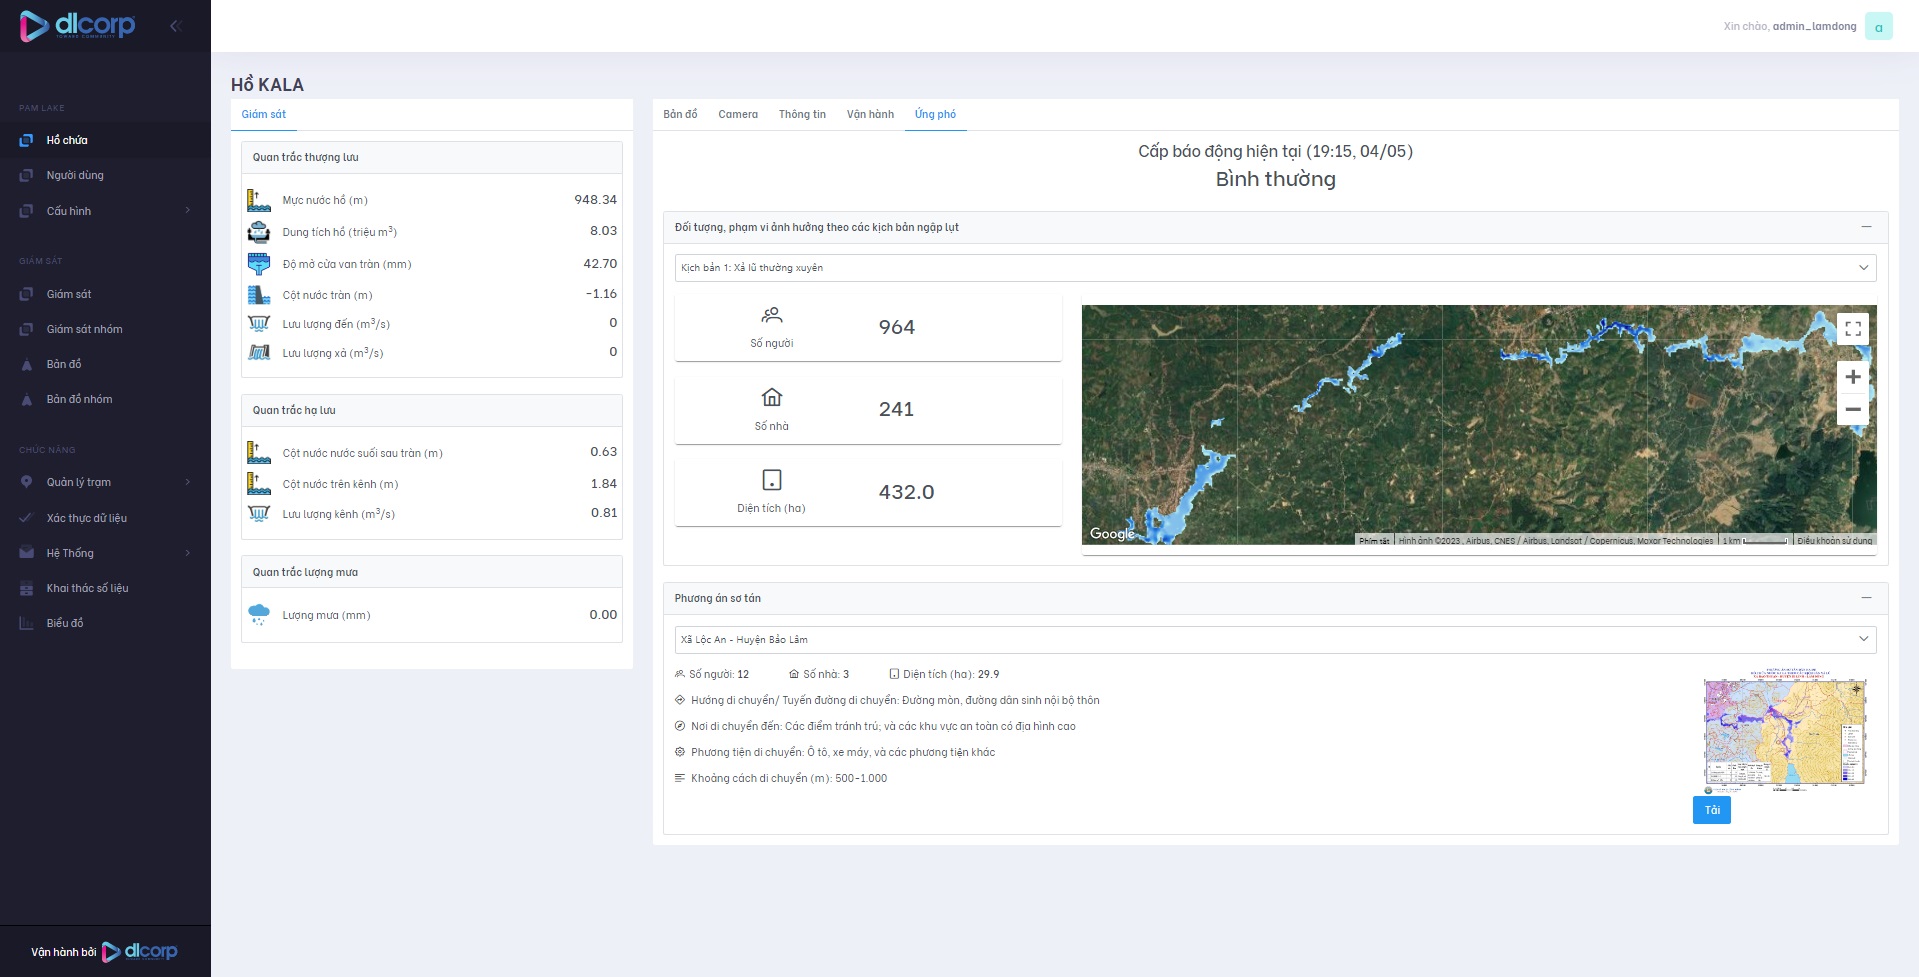1919x977 pixels.
Task: Collapse the flood scenario impact panel
Action: 1865,227
